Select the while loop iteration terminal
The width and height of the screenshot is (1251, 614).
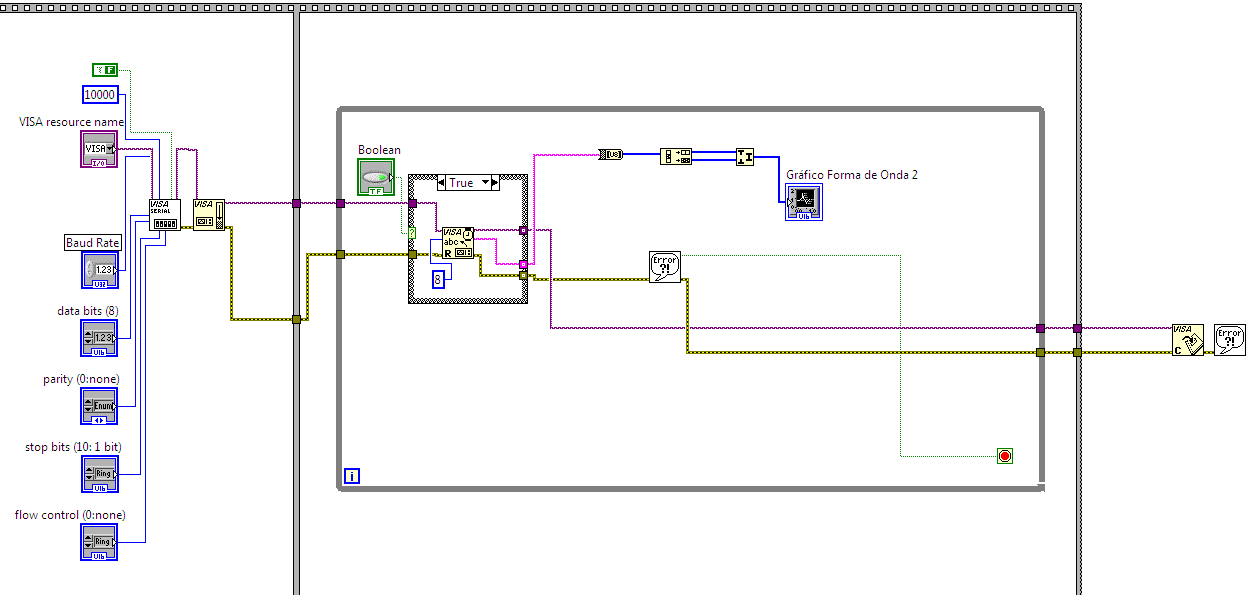[x=351, y=476]
